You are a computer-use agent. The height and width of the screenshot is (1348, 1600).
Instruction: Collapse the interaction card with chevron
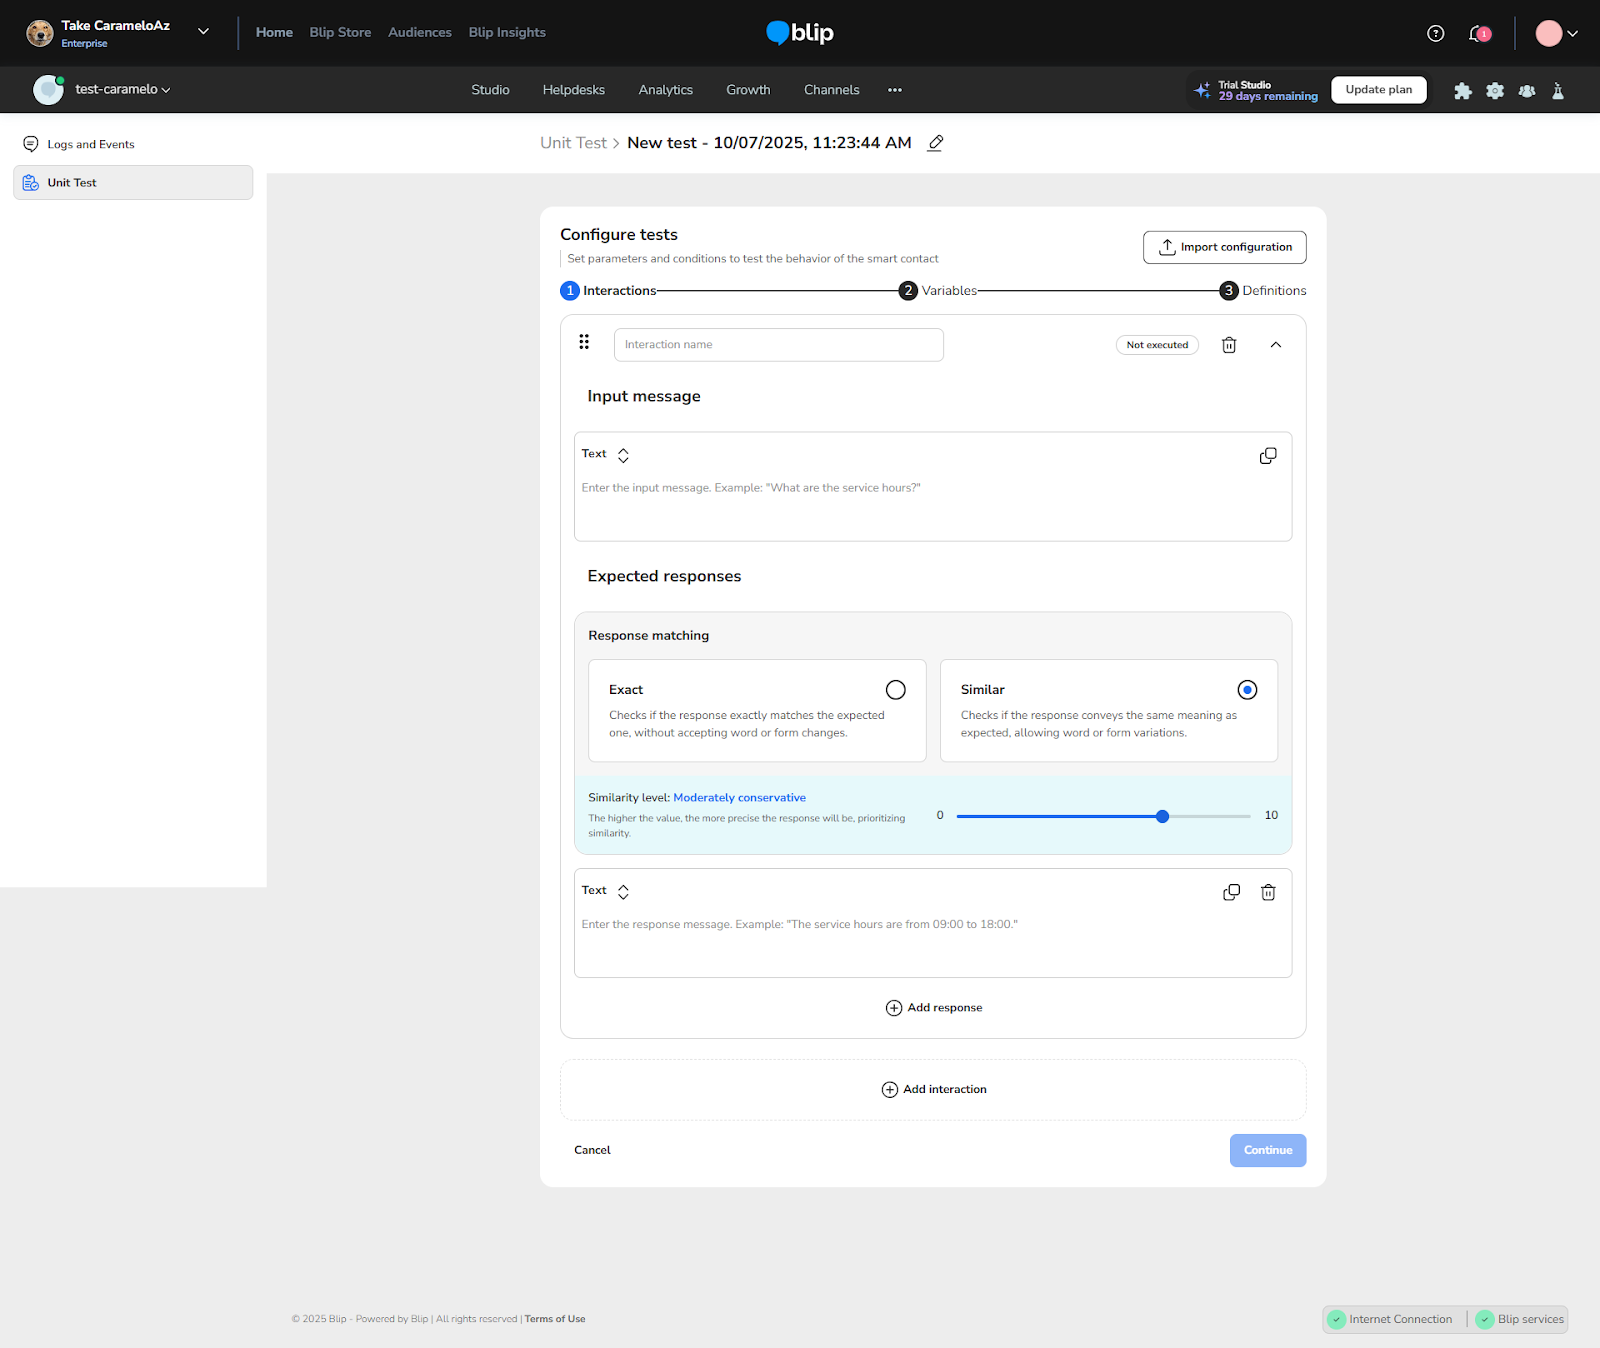click(x=1275, y=345)
